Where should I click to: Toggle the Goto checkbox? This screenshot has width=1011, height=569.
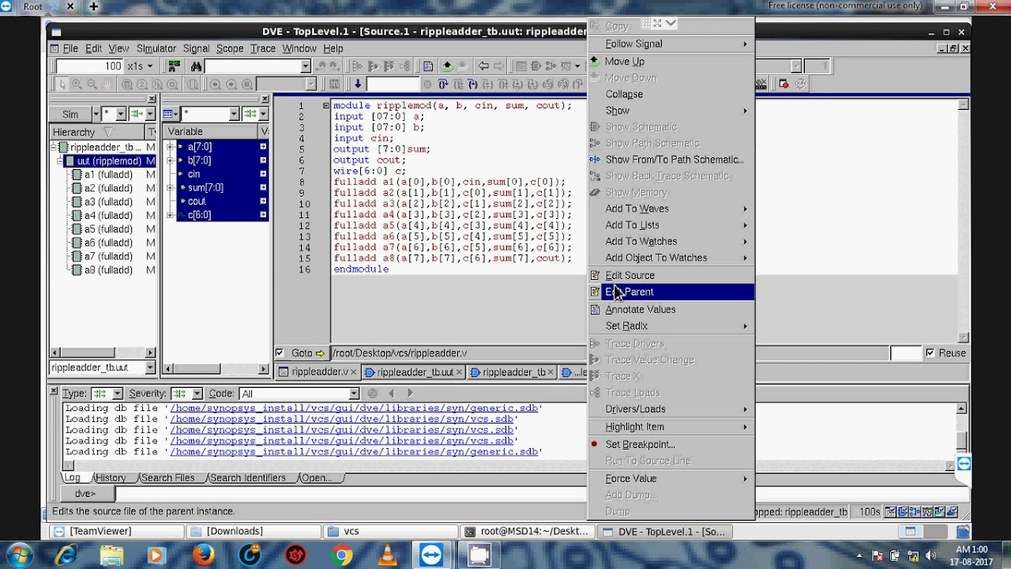pos(280,353)
